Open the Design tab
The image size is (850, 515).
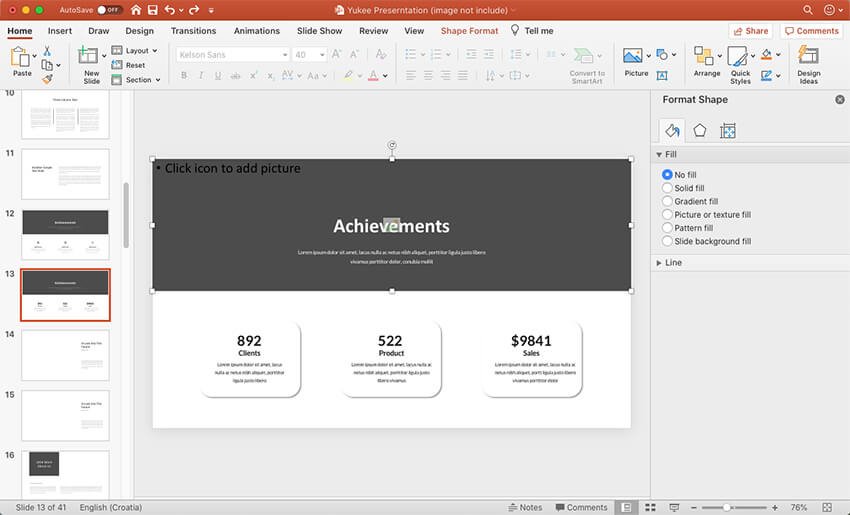coord(139,31)
